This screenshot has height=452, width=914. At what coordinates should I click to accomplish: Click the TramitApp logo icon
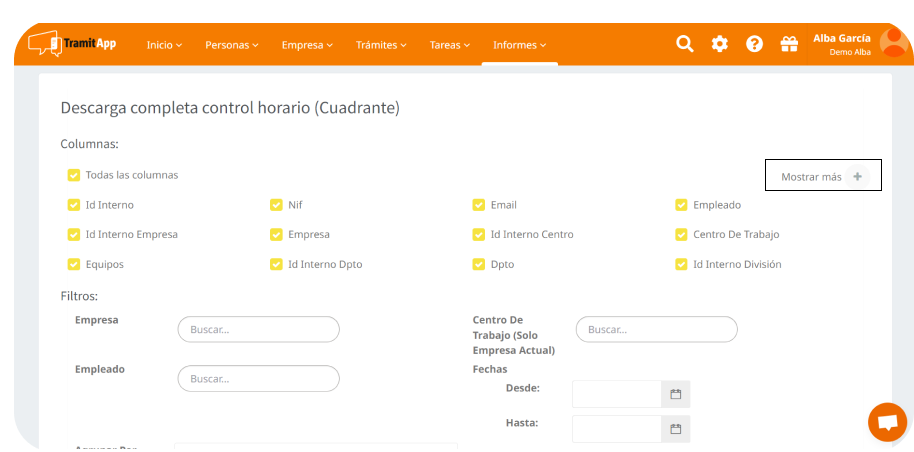[44, 44]
